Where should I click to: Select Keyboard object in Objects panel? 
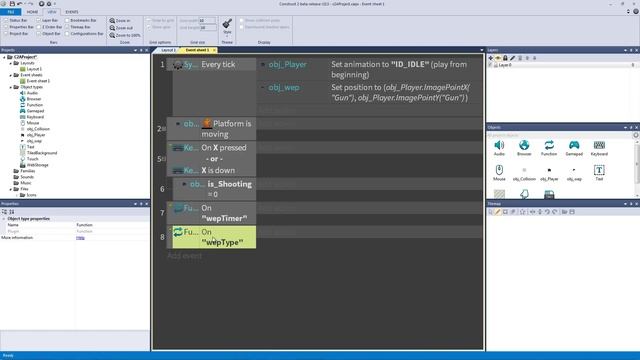599,148
